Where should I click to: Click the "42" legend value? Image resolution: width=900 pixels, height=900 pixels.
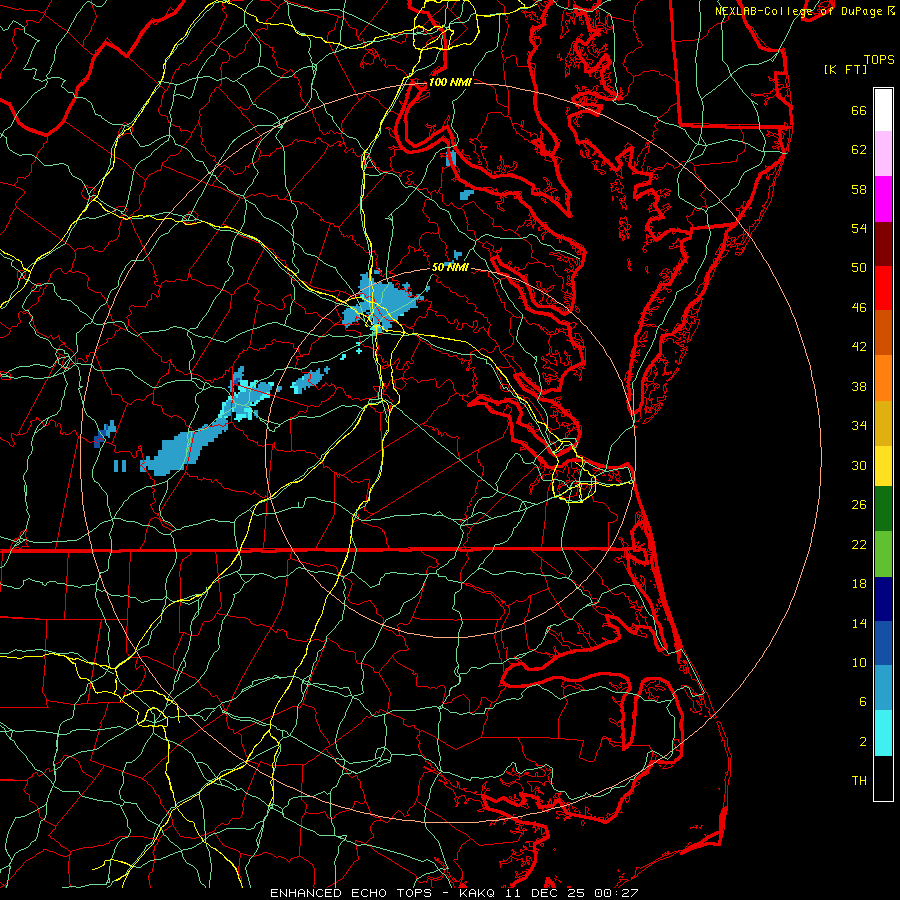(859, 347)
